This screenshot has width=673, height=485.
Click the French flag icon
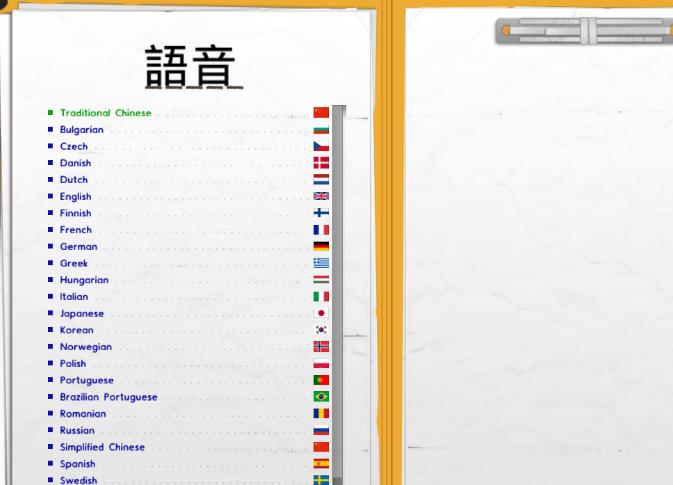point(321,230)
